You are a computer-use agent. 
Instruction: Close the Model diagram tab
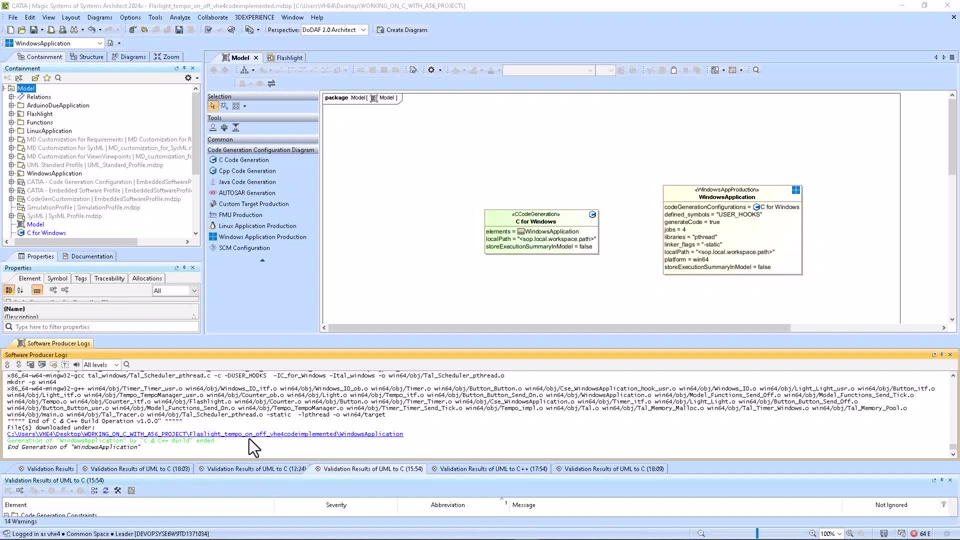[x=256, y=58]
